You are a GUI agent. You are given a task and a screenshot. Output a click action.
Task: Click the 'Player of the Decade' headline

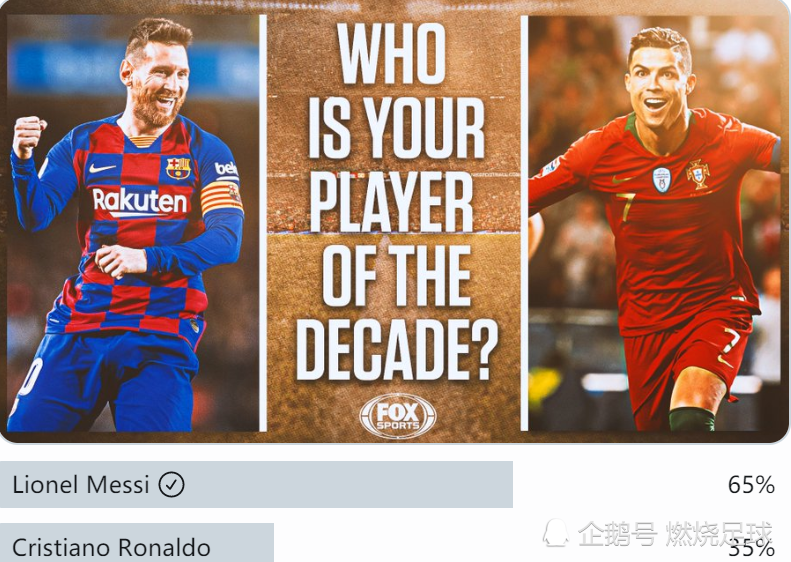(x=397, y=202)
